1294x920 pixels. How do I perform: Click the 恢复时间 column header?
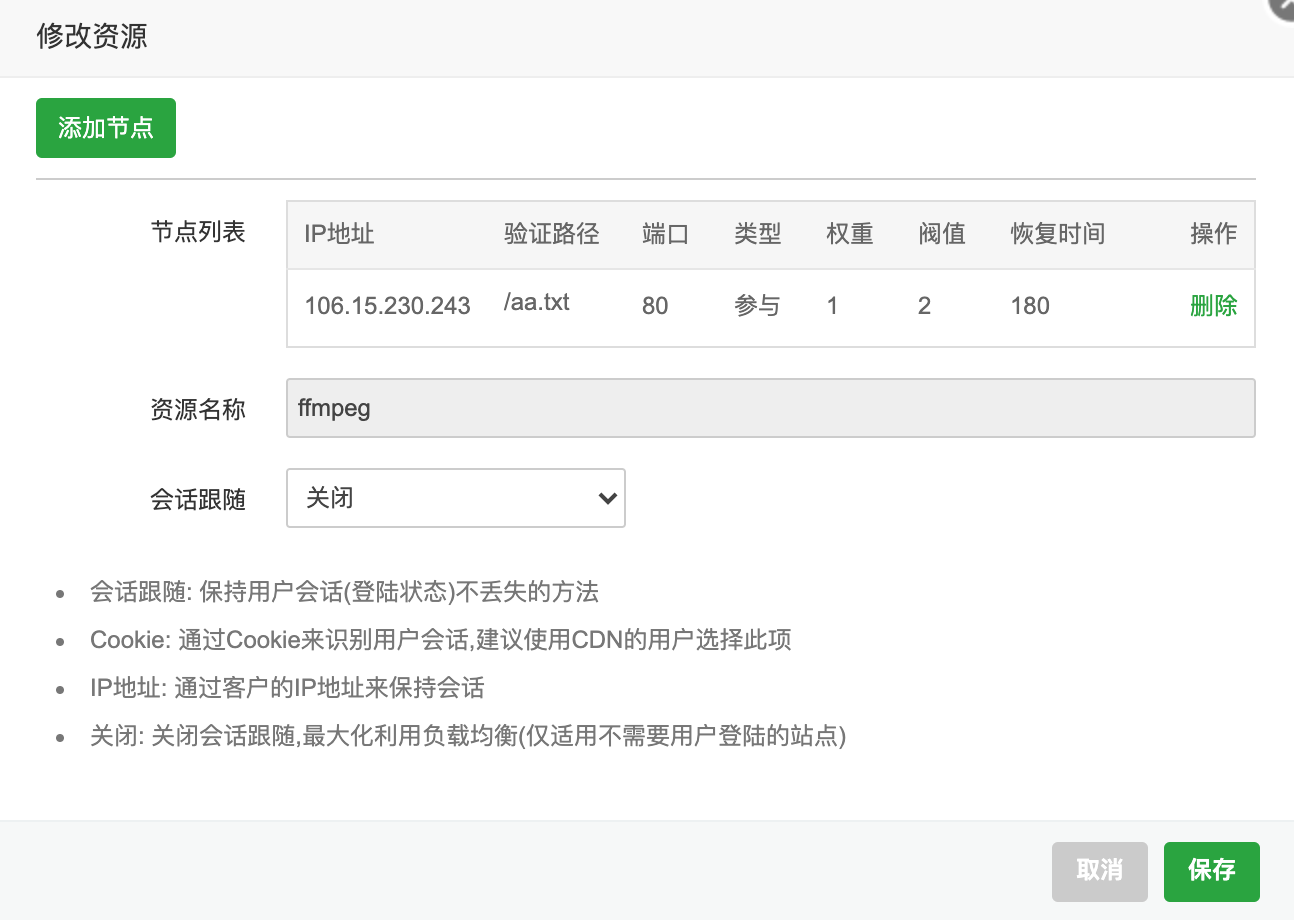(x=1058, y=234)
